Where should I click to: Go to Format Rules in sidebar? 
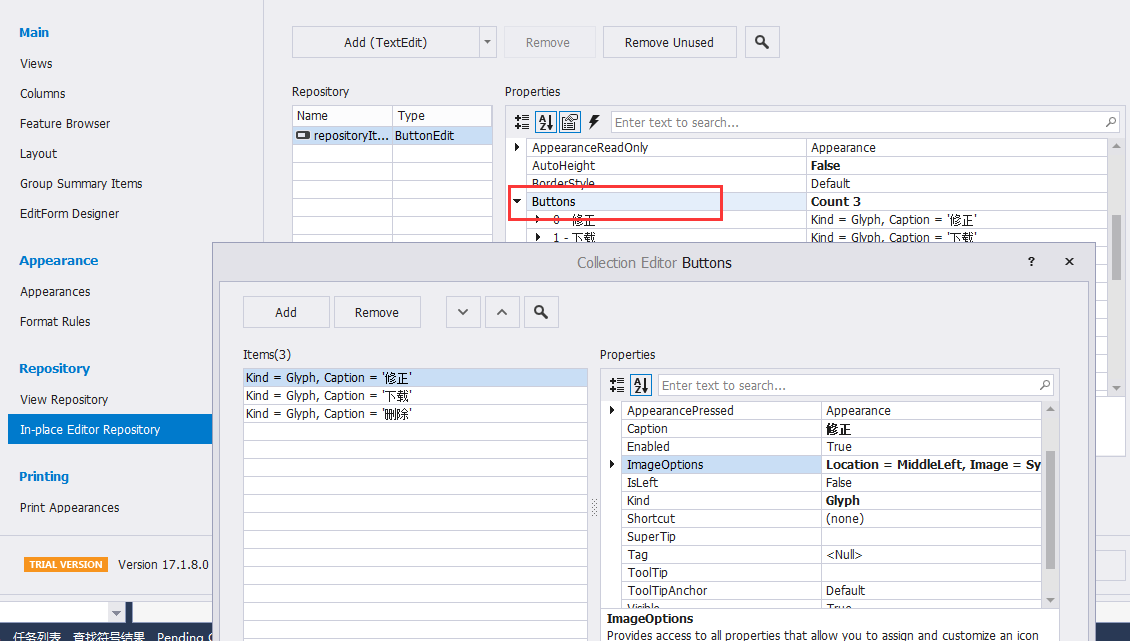[x=55, y=321]
